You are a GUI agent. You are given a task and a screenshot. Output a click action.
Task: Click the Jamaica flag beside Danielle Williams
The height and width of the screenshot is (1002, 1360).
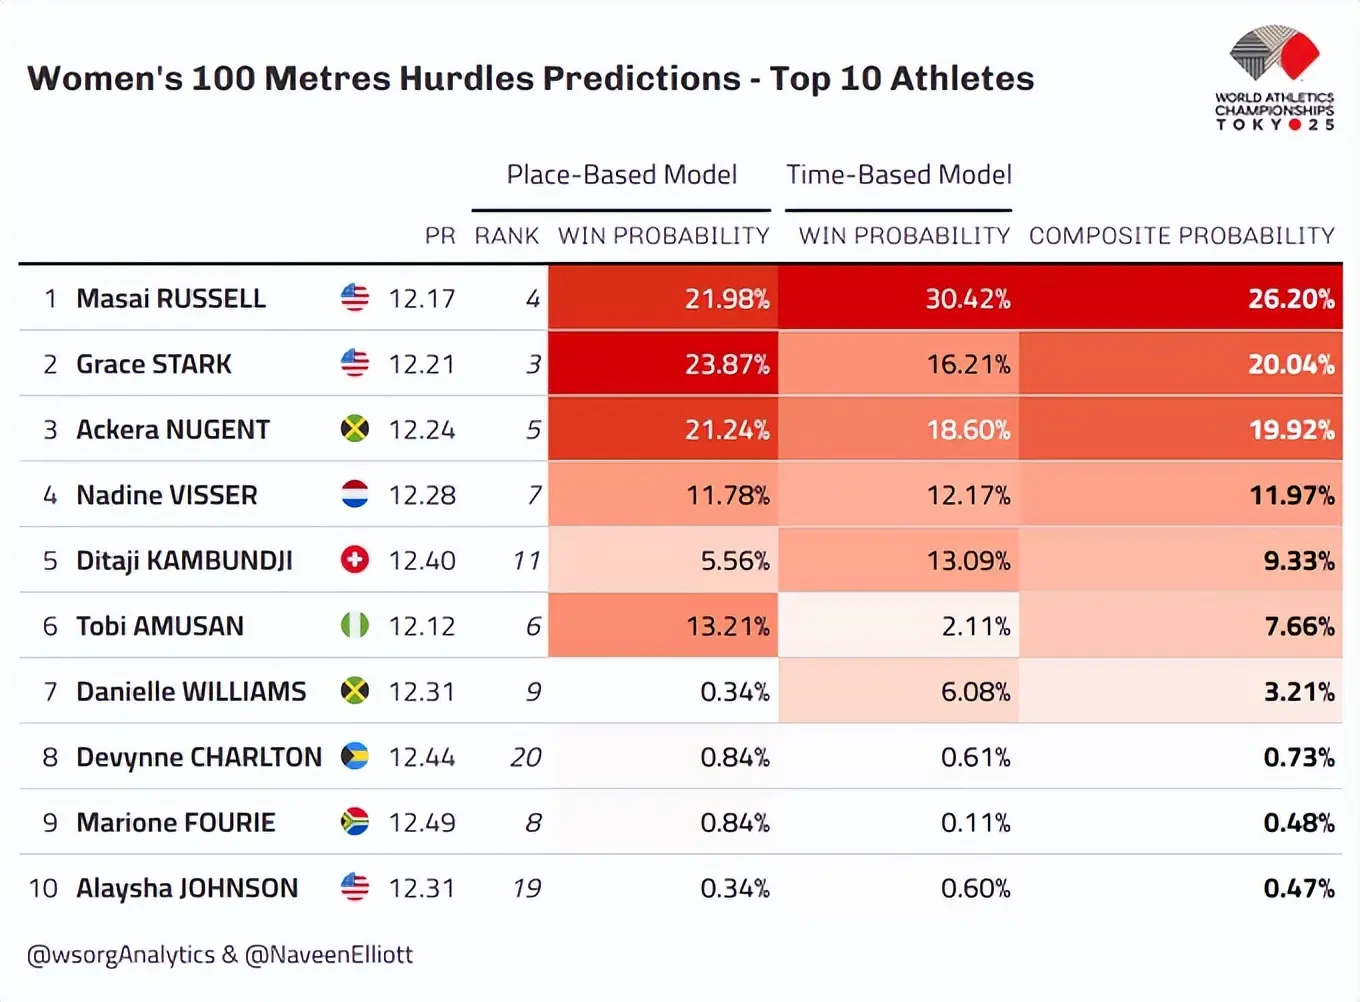pyautogui.click(x=354, y=691)
